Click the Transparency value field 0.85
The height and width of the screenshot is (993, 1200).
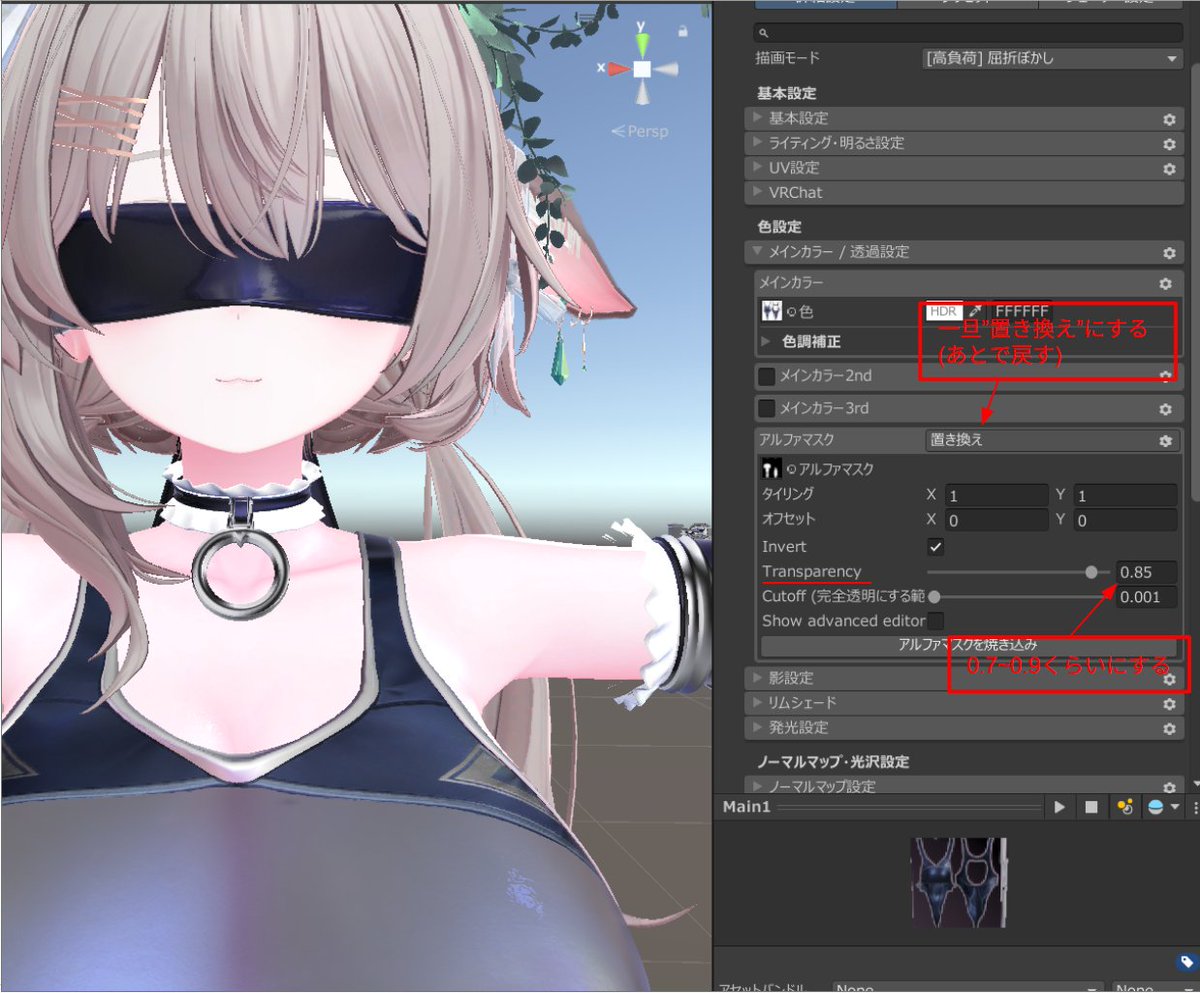click(x=1146, y=572)
